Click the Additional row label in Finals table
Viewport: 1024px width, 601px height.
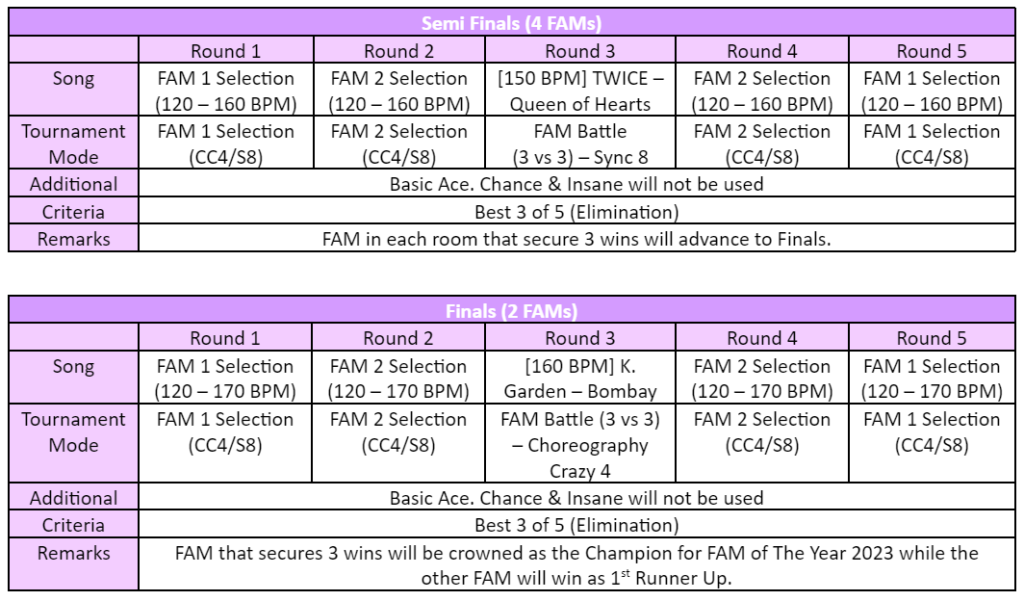(x=73, y=498)
